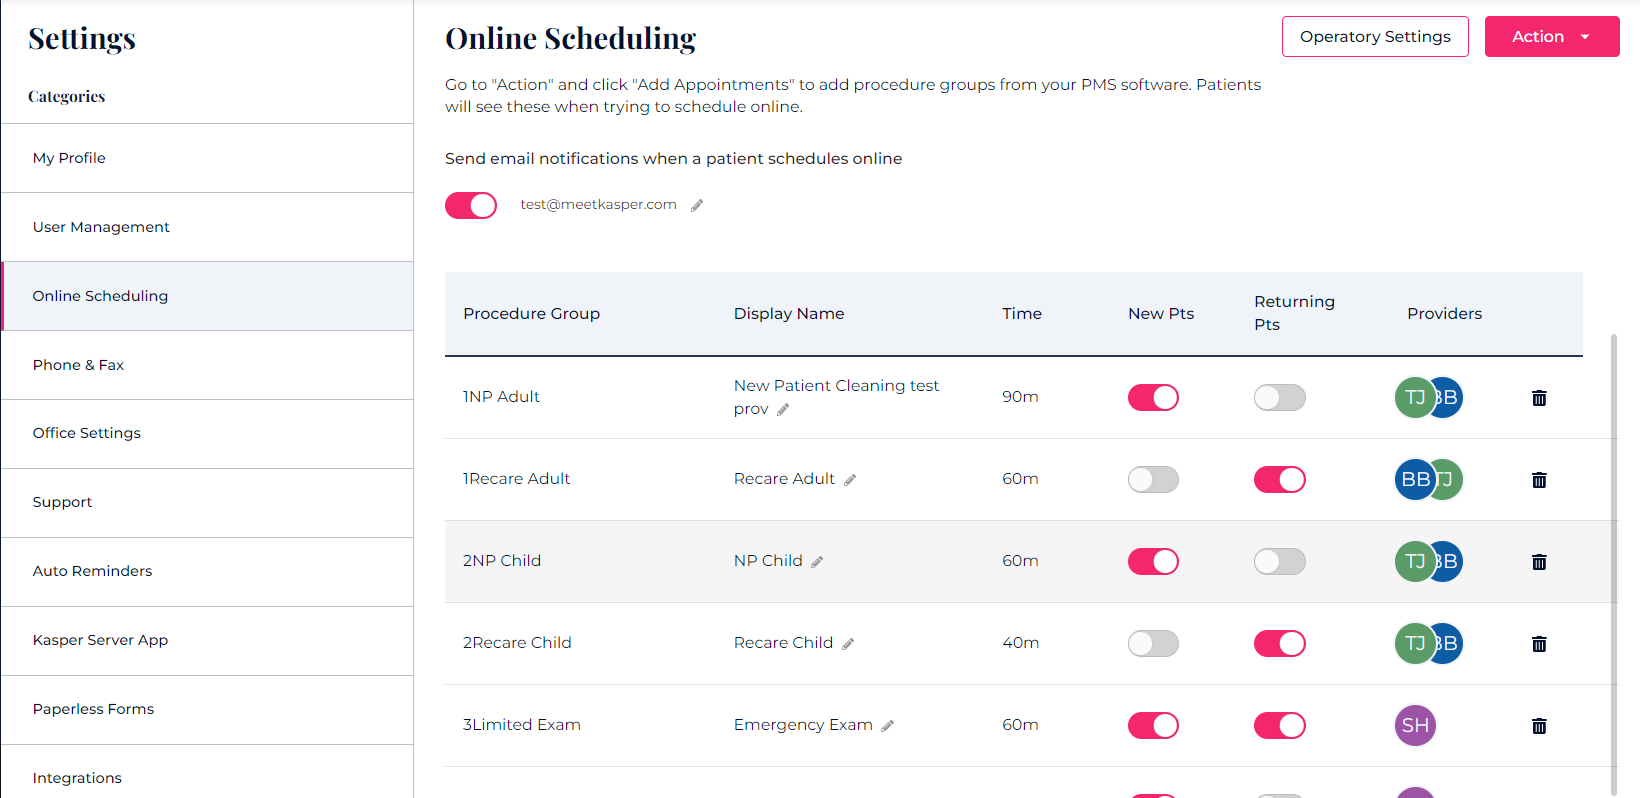Enable Returning Pts for 2NP Child
The image size is (1640, 798).
[1279, 562]
